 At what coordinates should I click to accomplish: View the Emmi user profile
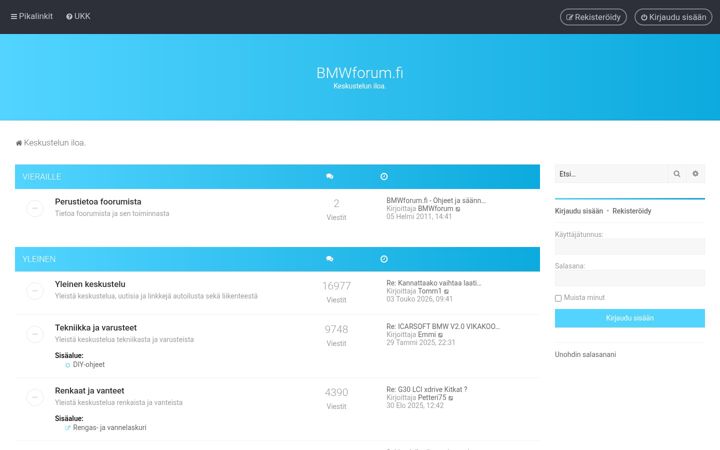(427, 335)
